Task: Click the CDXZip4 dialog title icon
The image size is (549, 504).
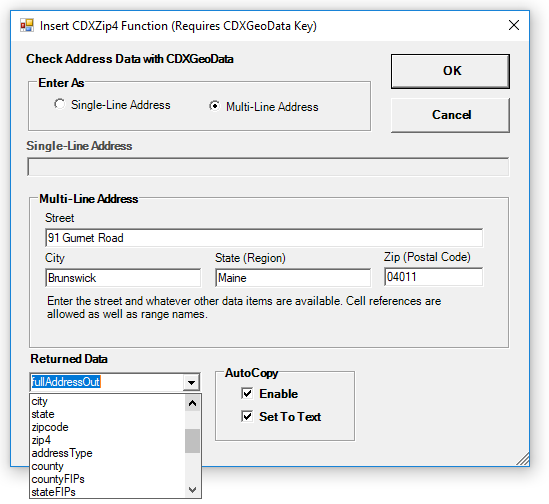Action: (x=27, y=26)
